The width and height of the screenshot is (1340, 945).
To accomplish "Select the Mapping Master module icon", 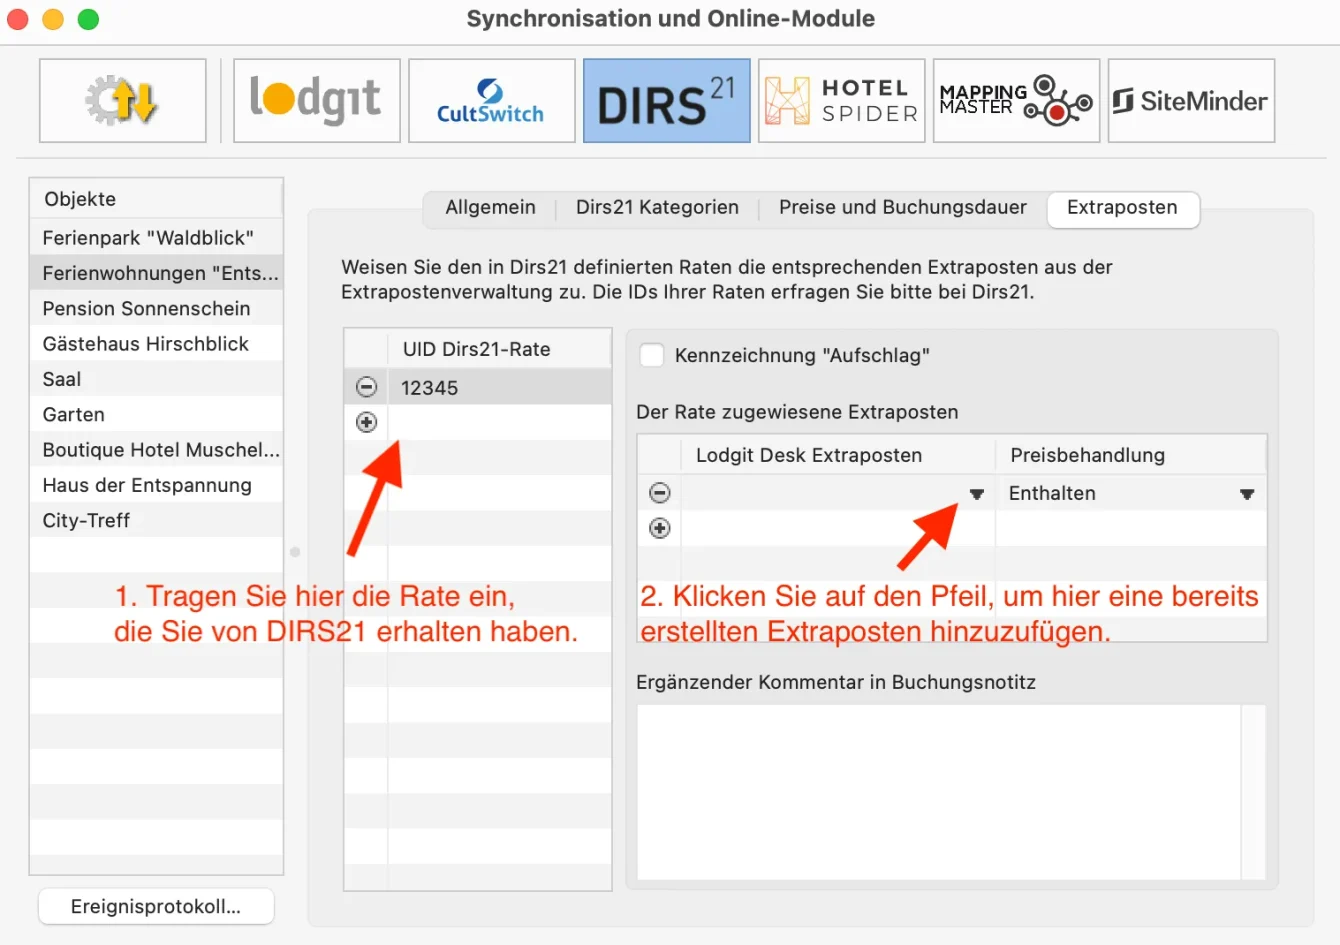I will (x=1016, y=101).
